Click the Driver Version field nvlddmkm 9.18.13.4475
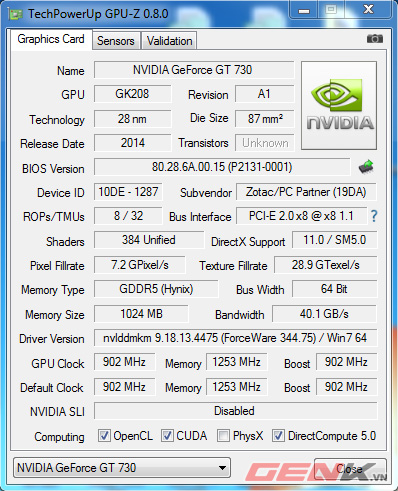This screenshot has width=398, height=491. [235, 338]
